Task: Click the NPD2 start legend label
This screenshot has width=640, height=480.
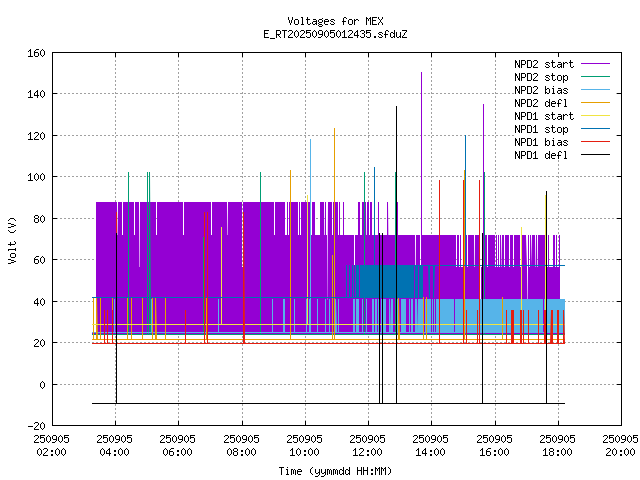Action: click(544, 63)
